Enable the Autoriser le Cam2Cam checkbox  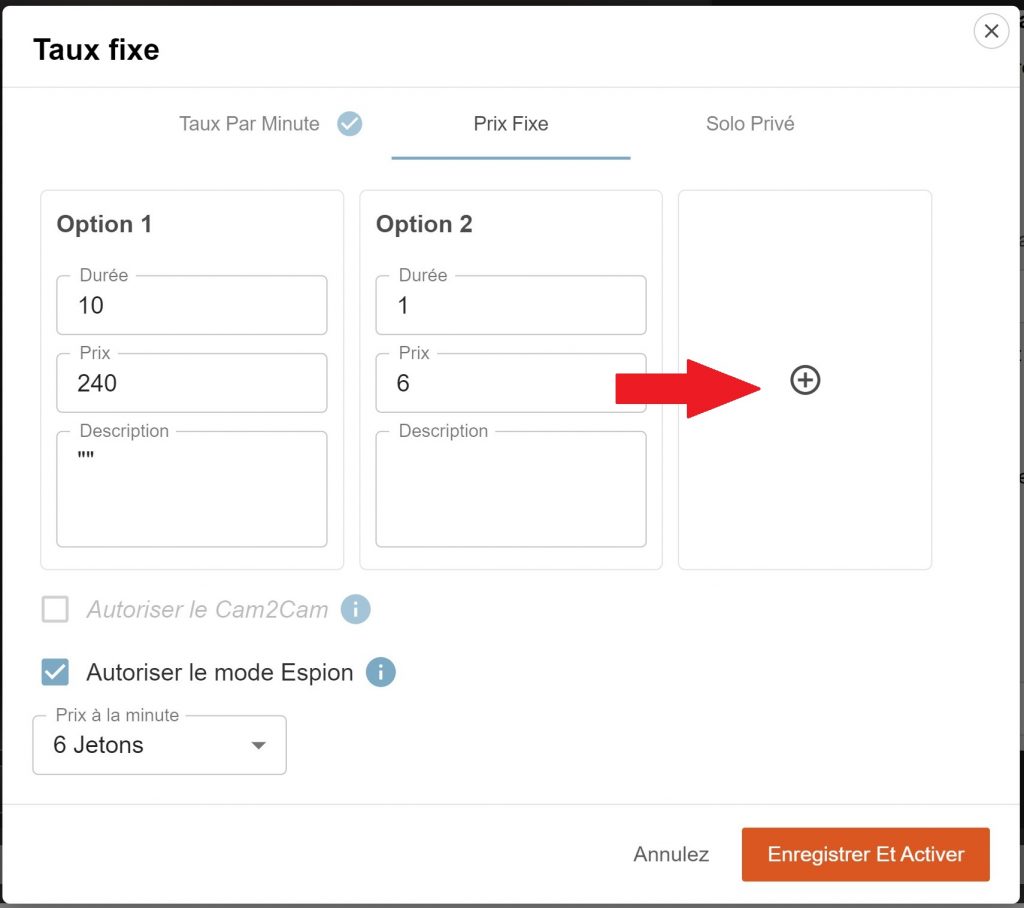(x=55, y=609)
